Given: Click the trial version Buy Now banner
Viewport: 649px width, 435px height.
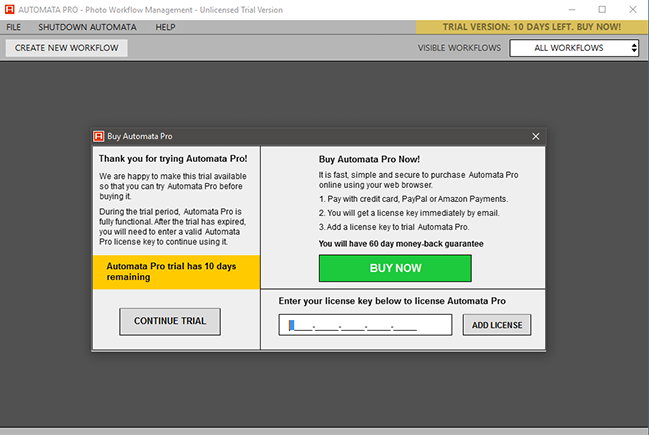Looking at the screenshot, I should [x=531, y=27].
